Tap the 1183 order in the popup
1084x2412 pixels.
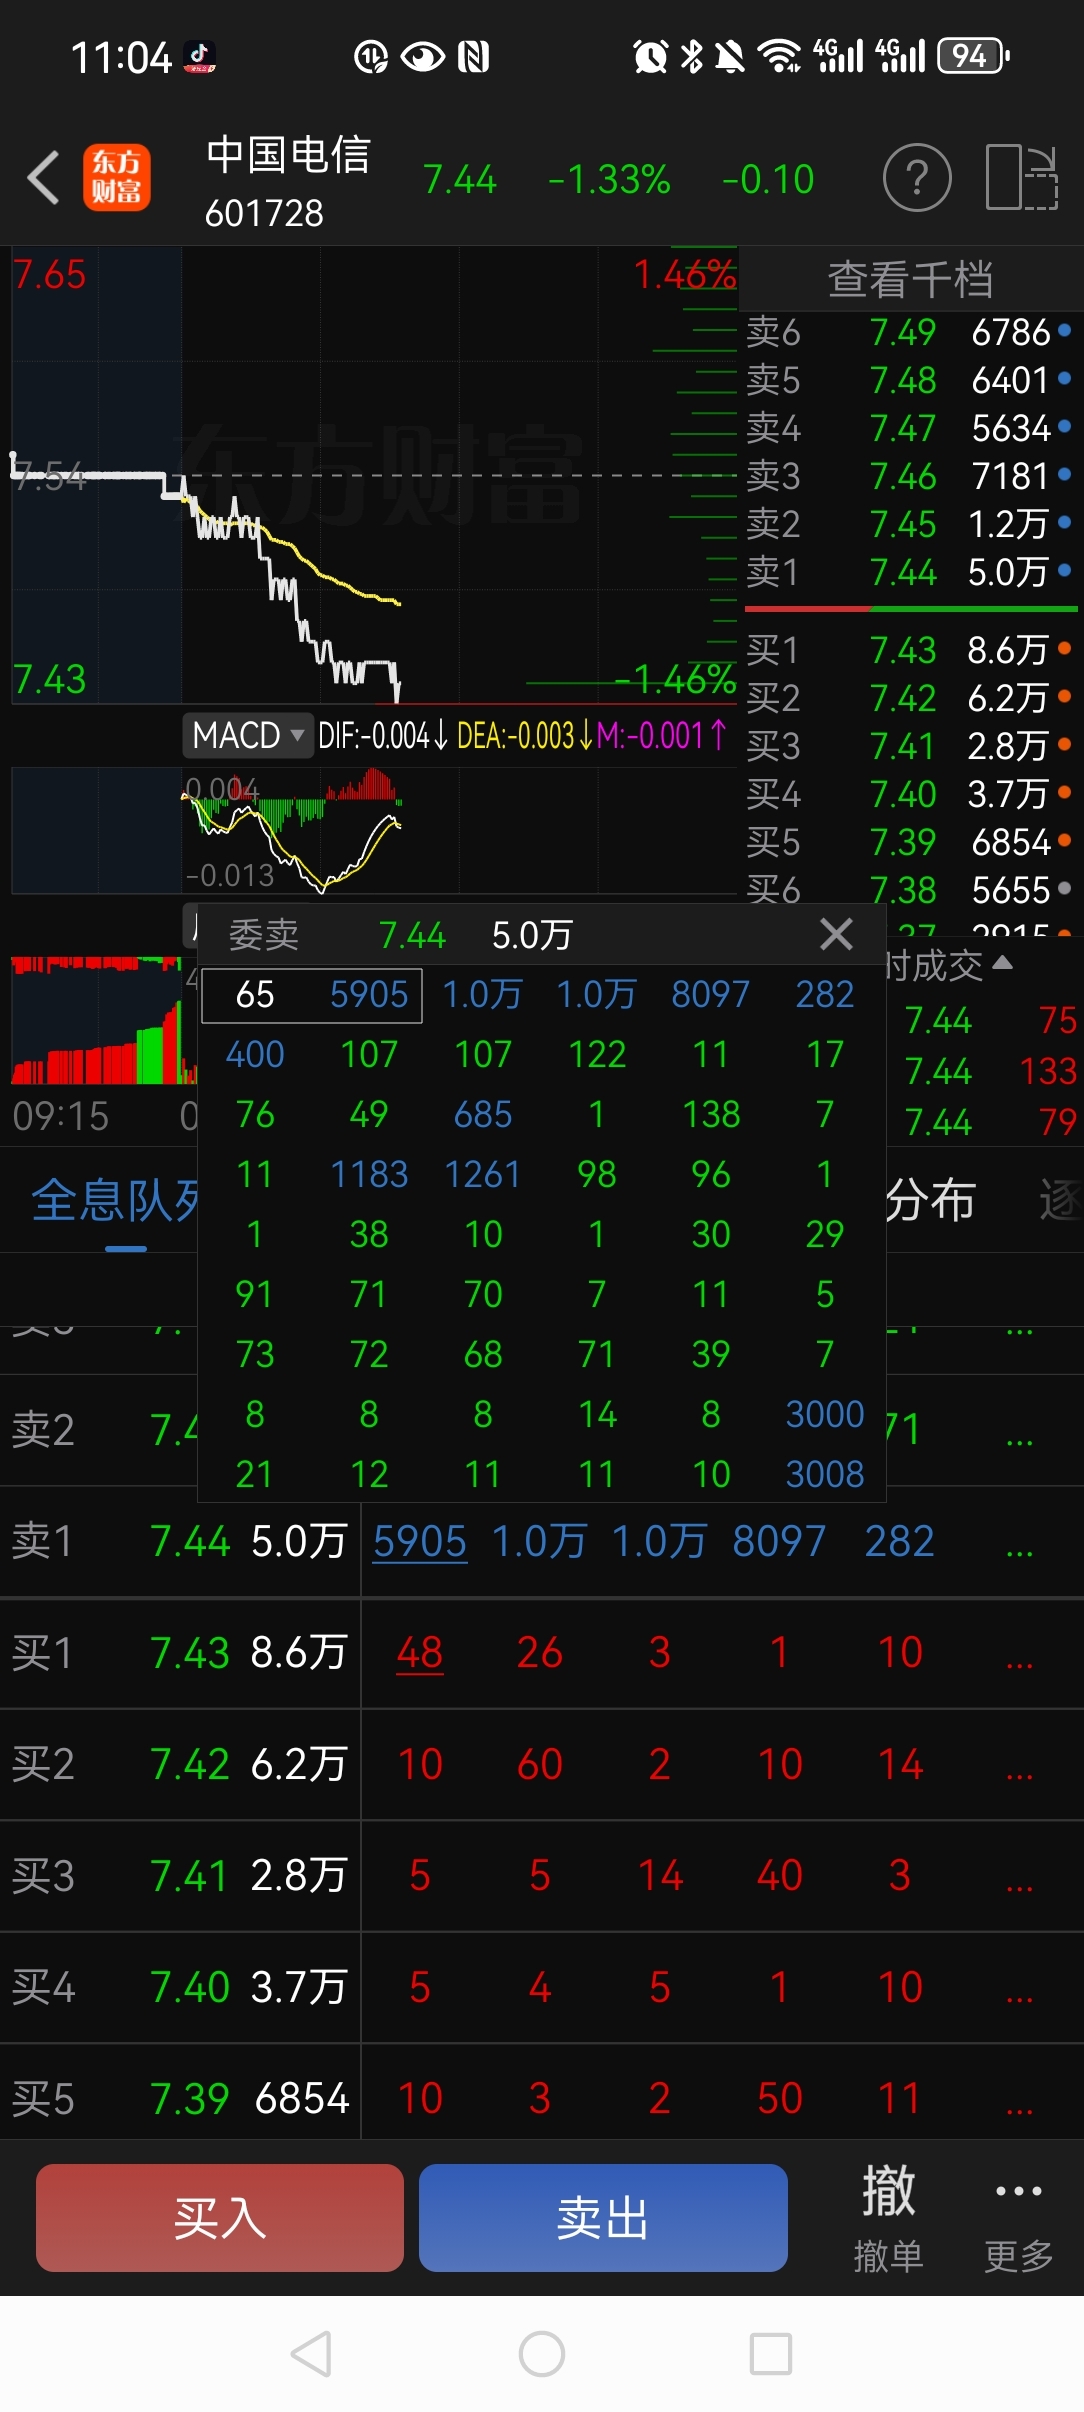[x=369, y=1174]
